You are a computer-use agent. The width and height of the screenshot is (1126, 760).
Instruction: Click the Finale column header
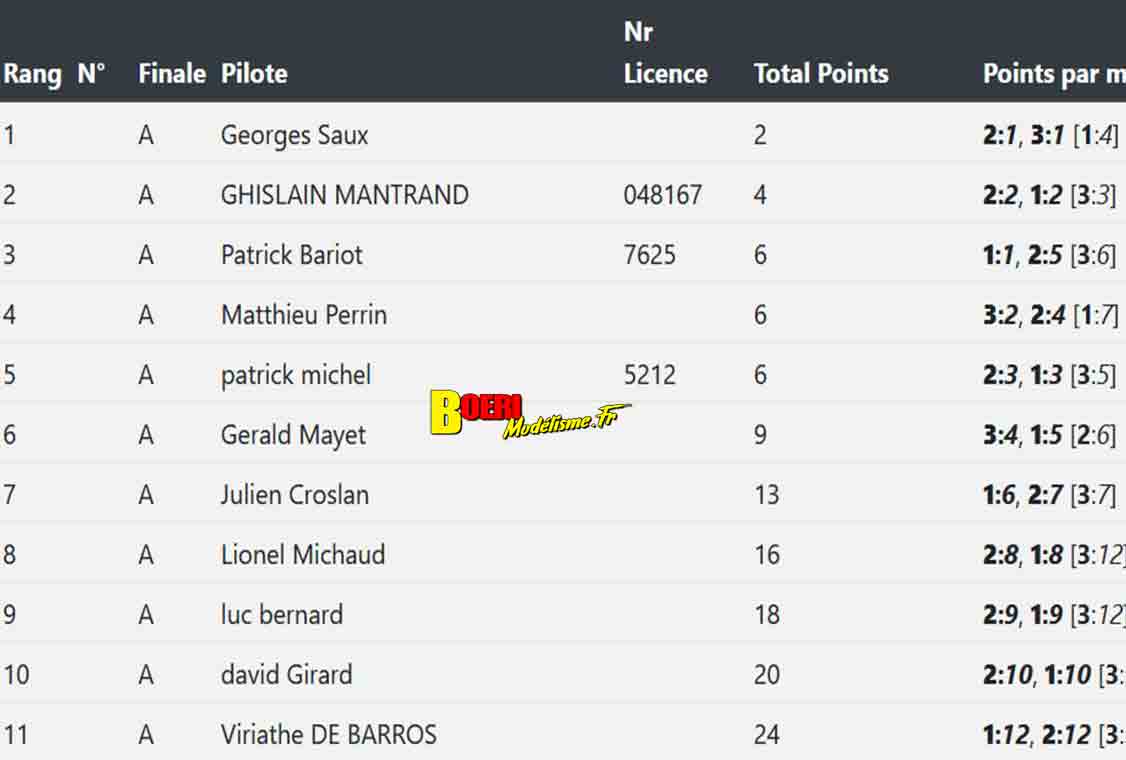pos(172,73)
